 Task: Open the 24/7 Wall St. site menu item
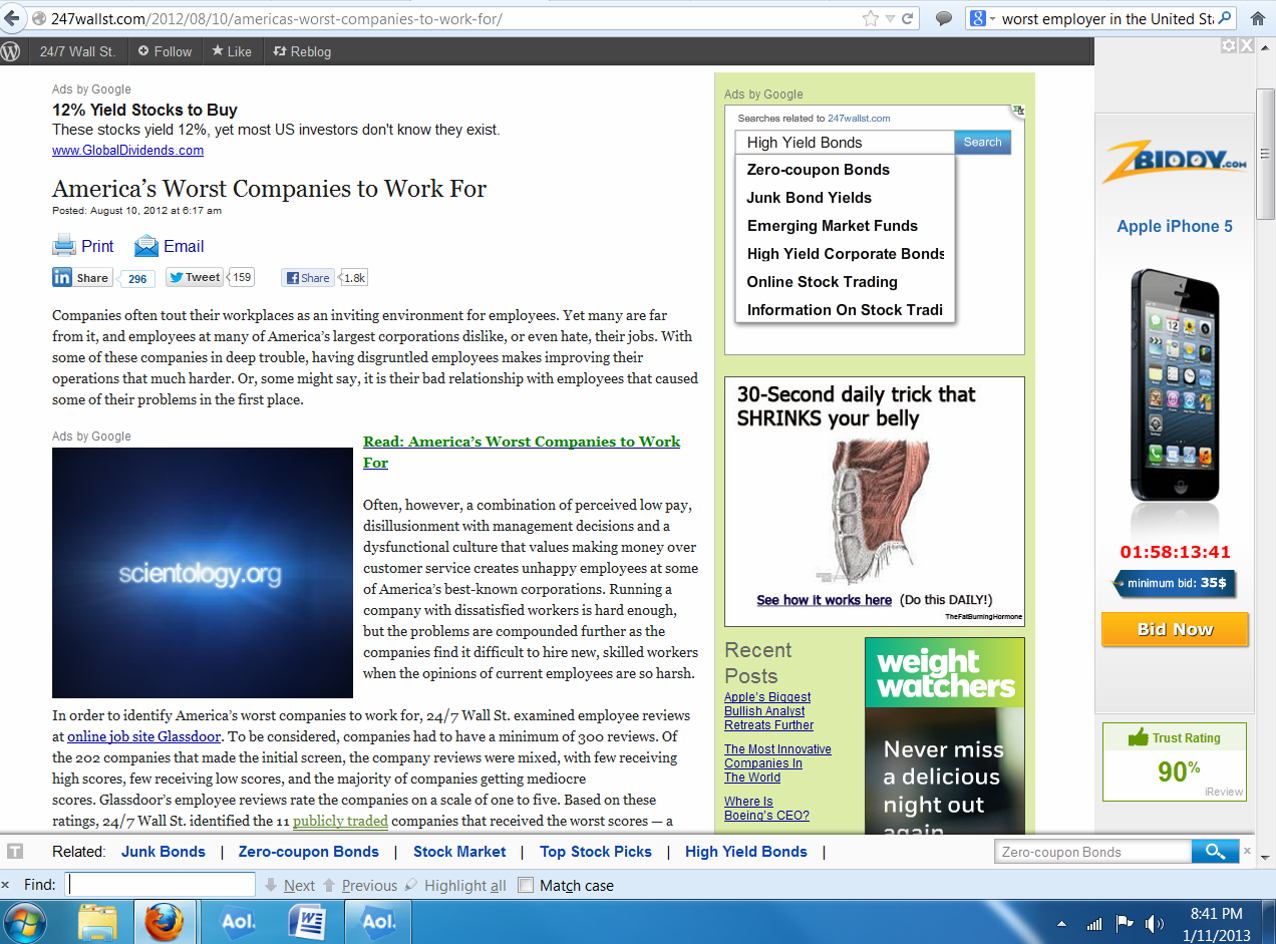pyautogui.click(x=77, y=51)
